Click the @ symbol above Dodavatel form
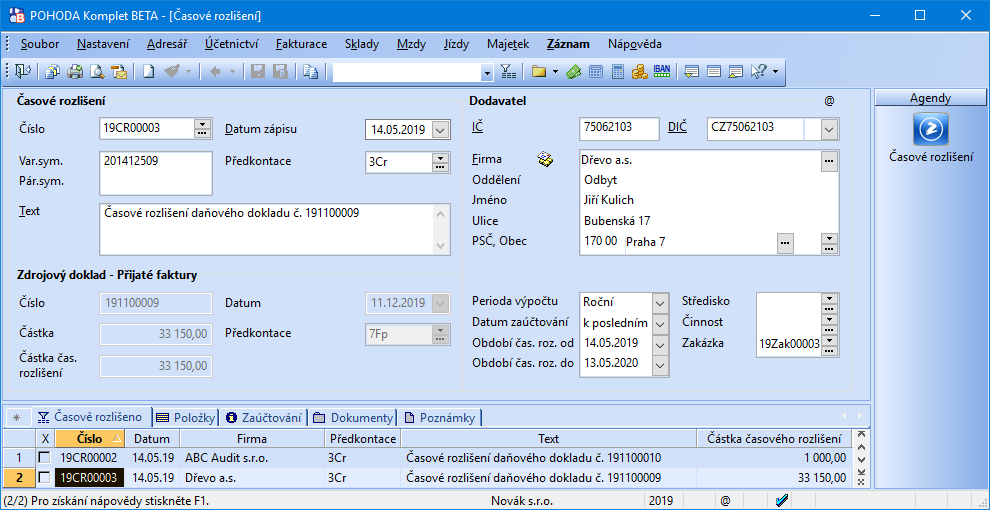990x510 pixels. tap(829, 100)
